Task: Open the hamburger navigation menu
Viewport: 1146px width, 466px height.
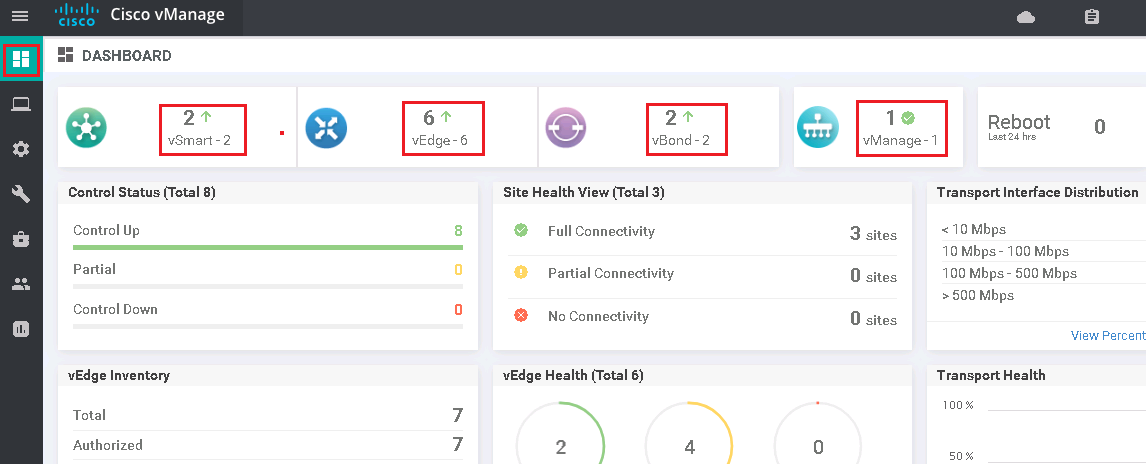Action: point(20,17)
